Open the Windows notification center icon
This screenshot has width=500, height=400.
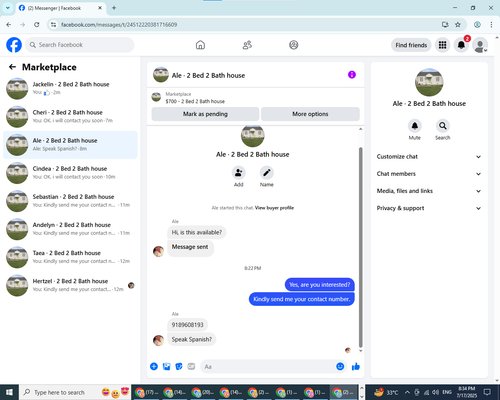point(487,392)
